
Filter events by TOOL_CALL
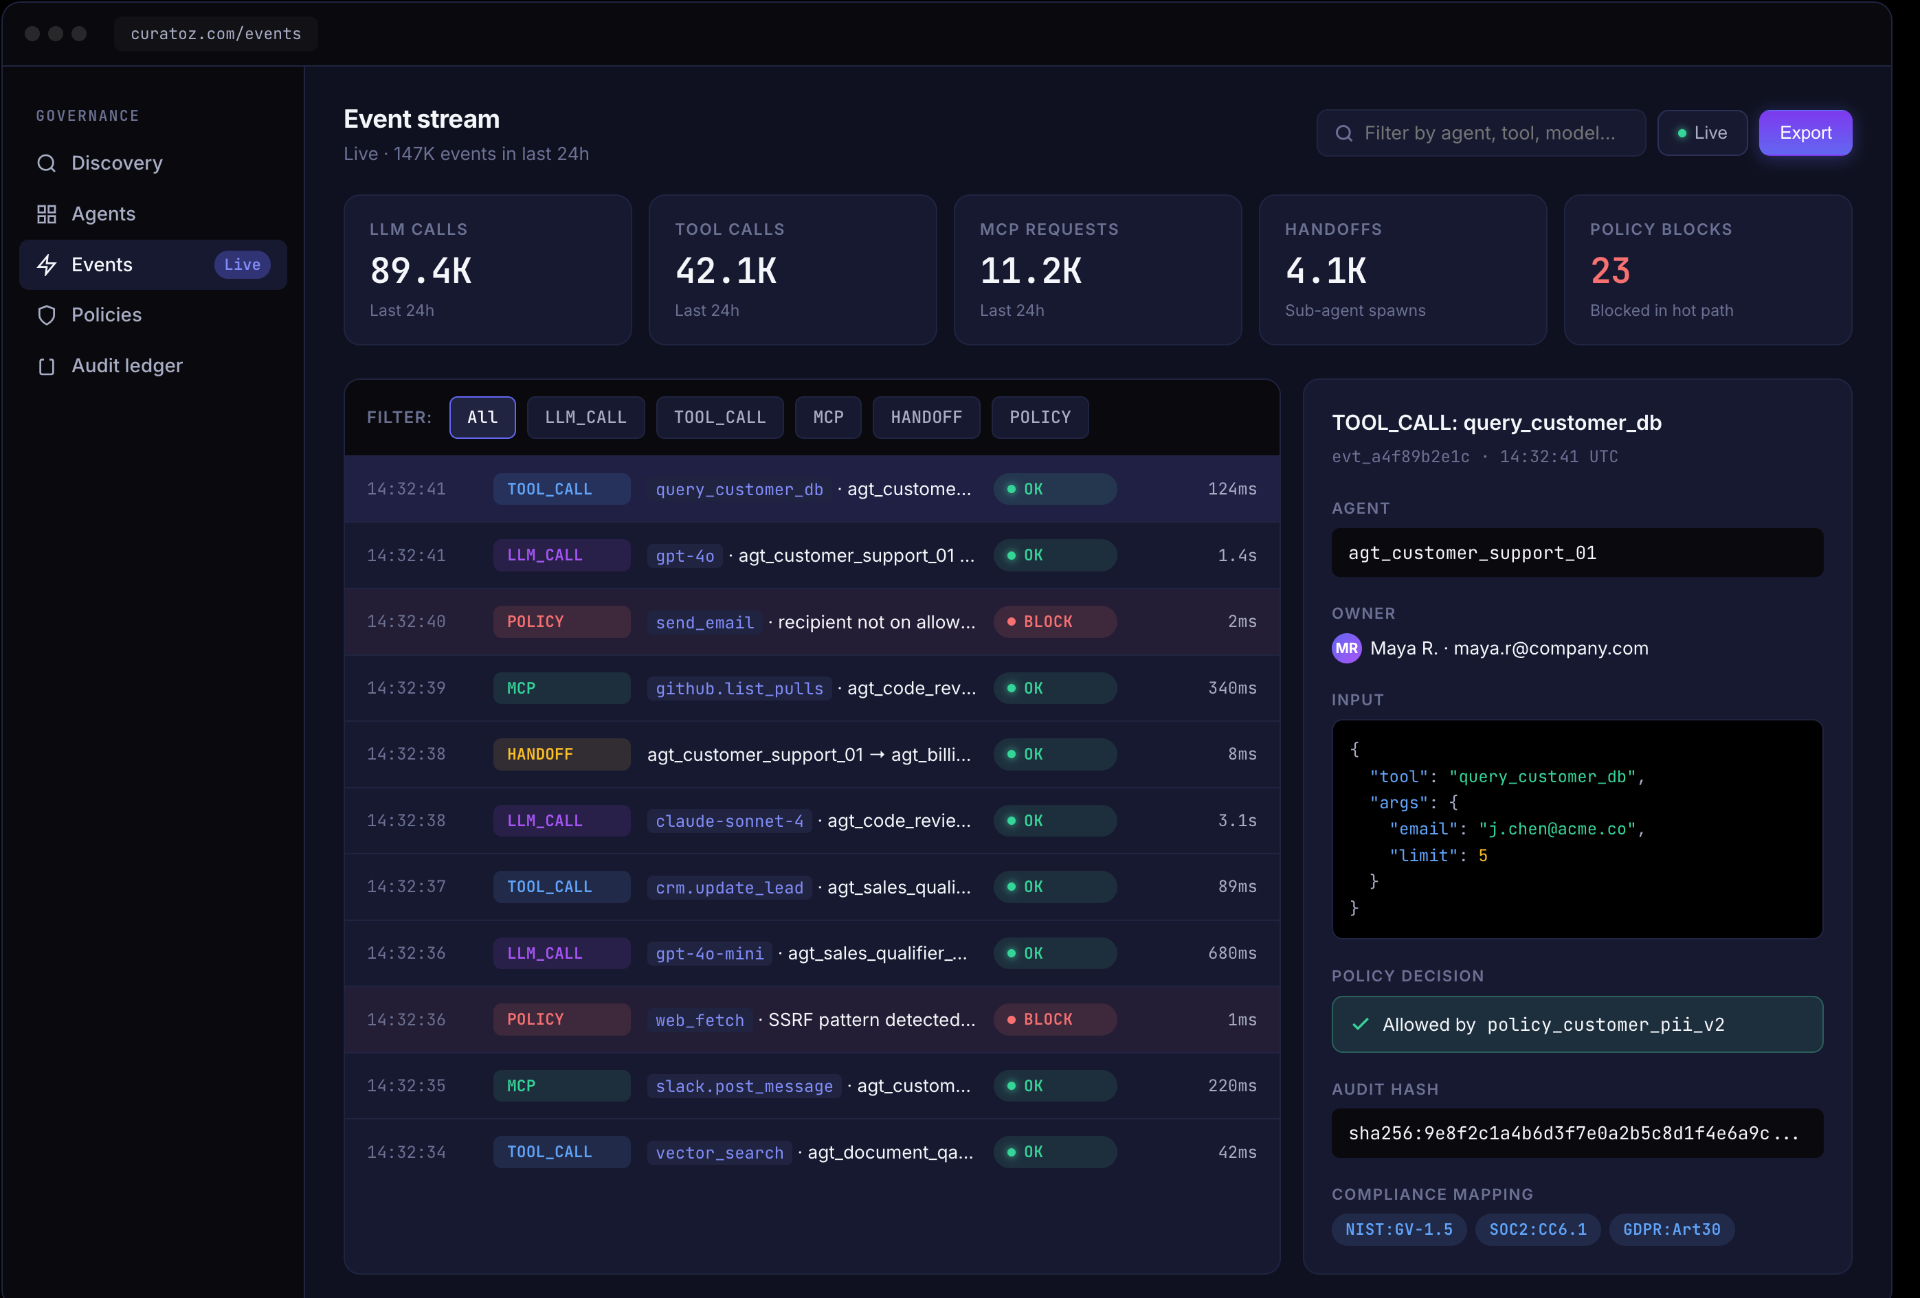720,417
